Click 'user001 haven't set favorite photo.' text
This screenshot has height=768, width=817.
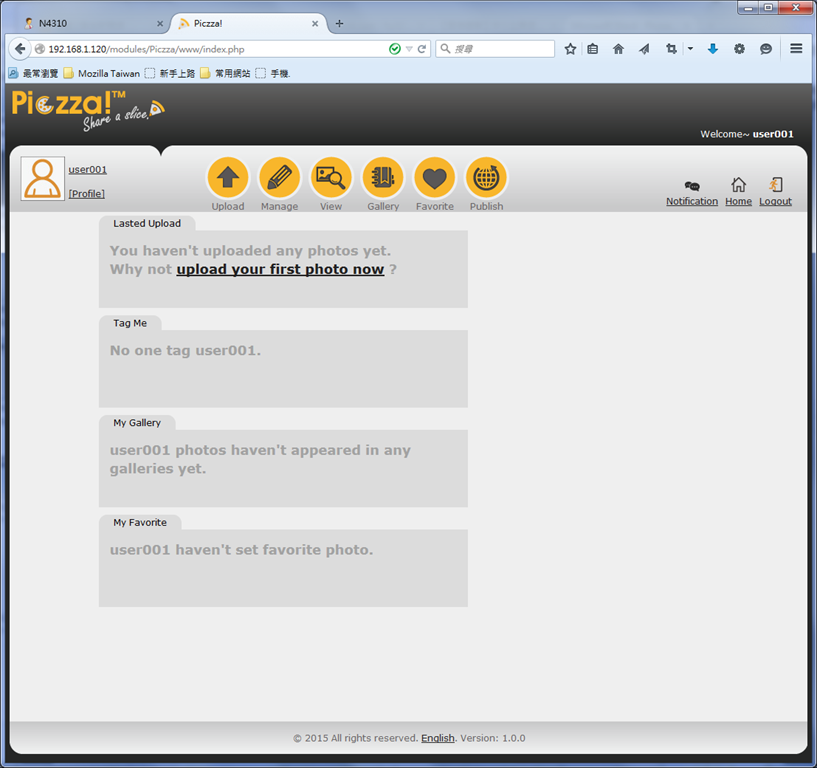[241, 550]
